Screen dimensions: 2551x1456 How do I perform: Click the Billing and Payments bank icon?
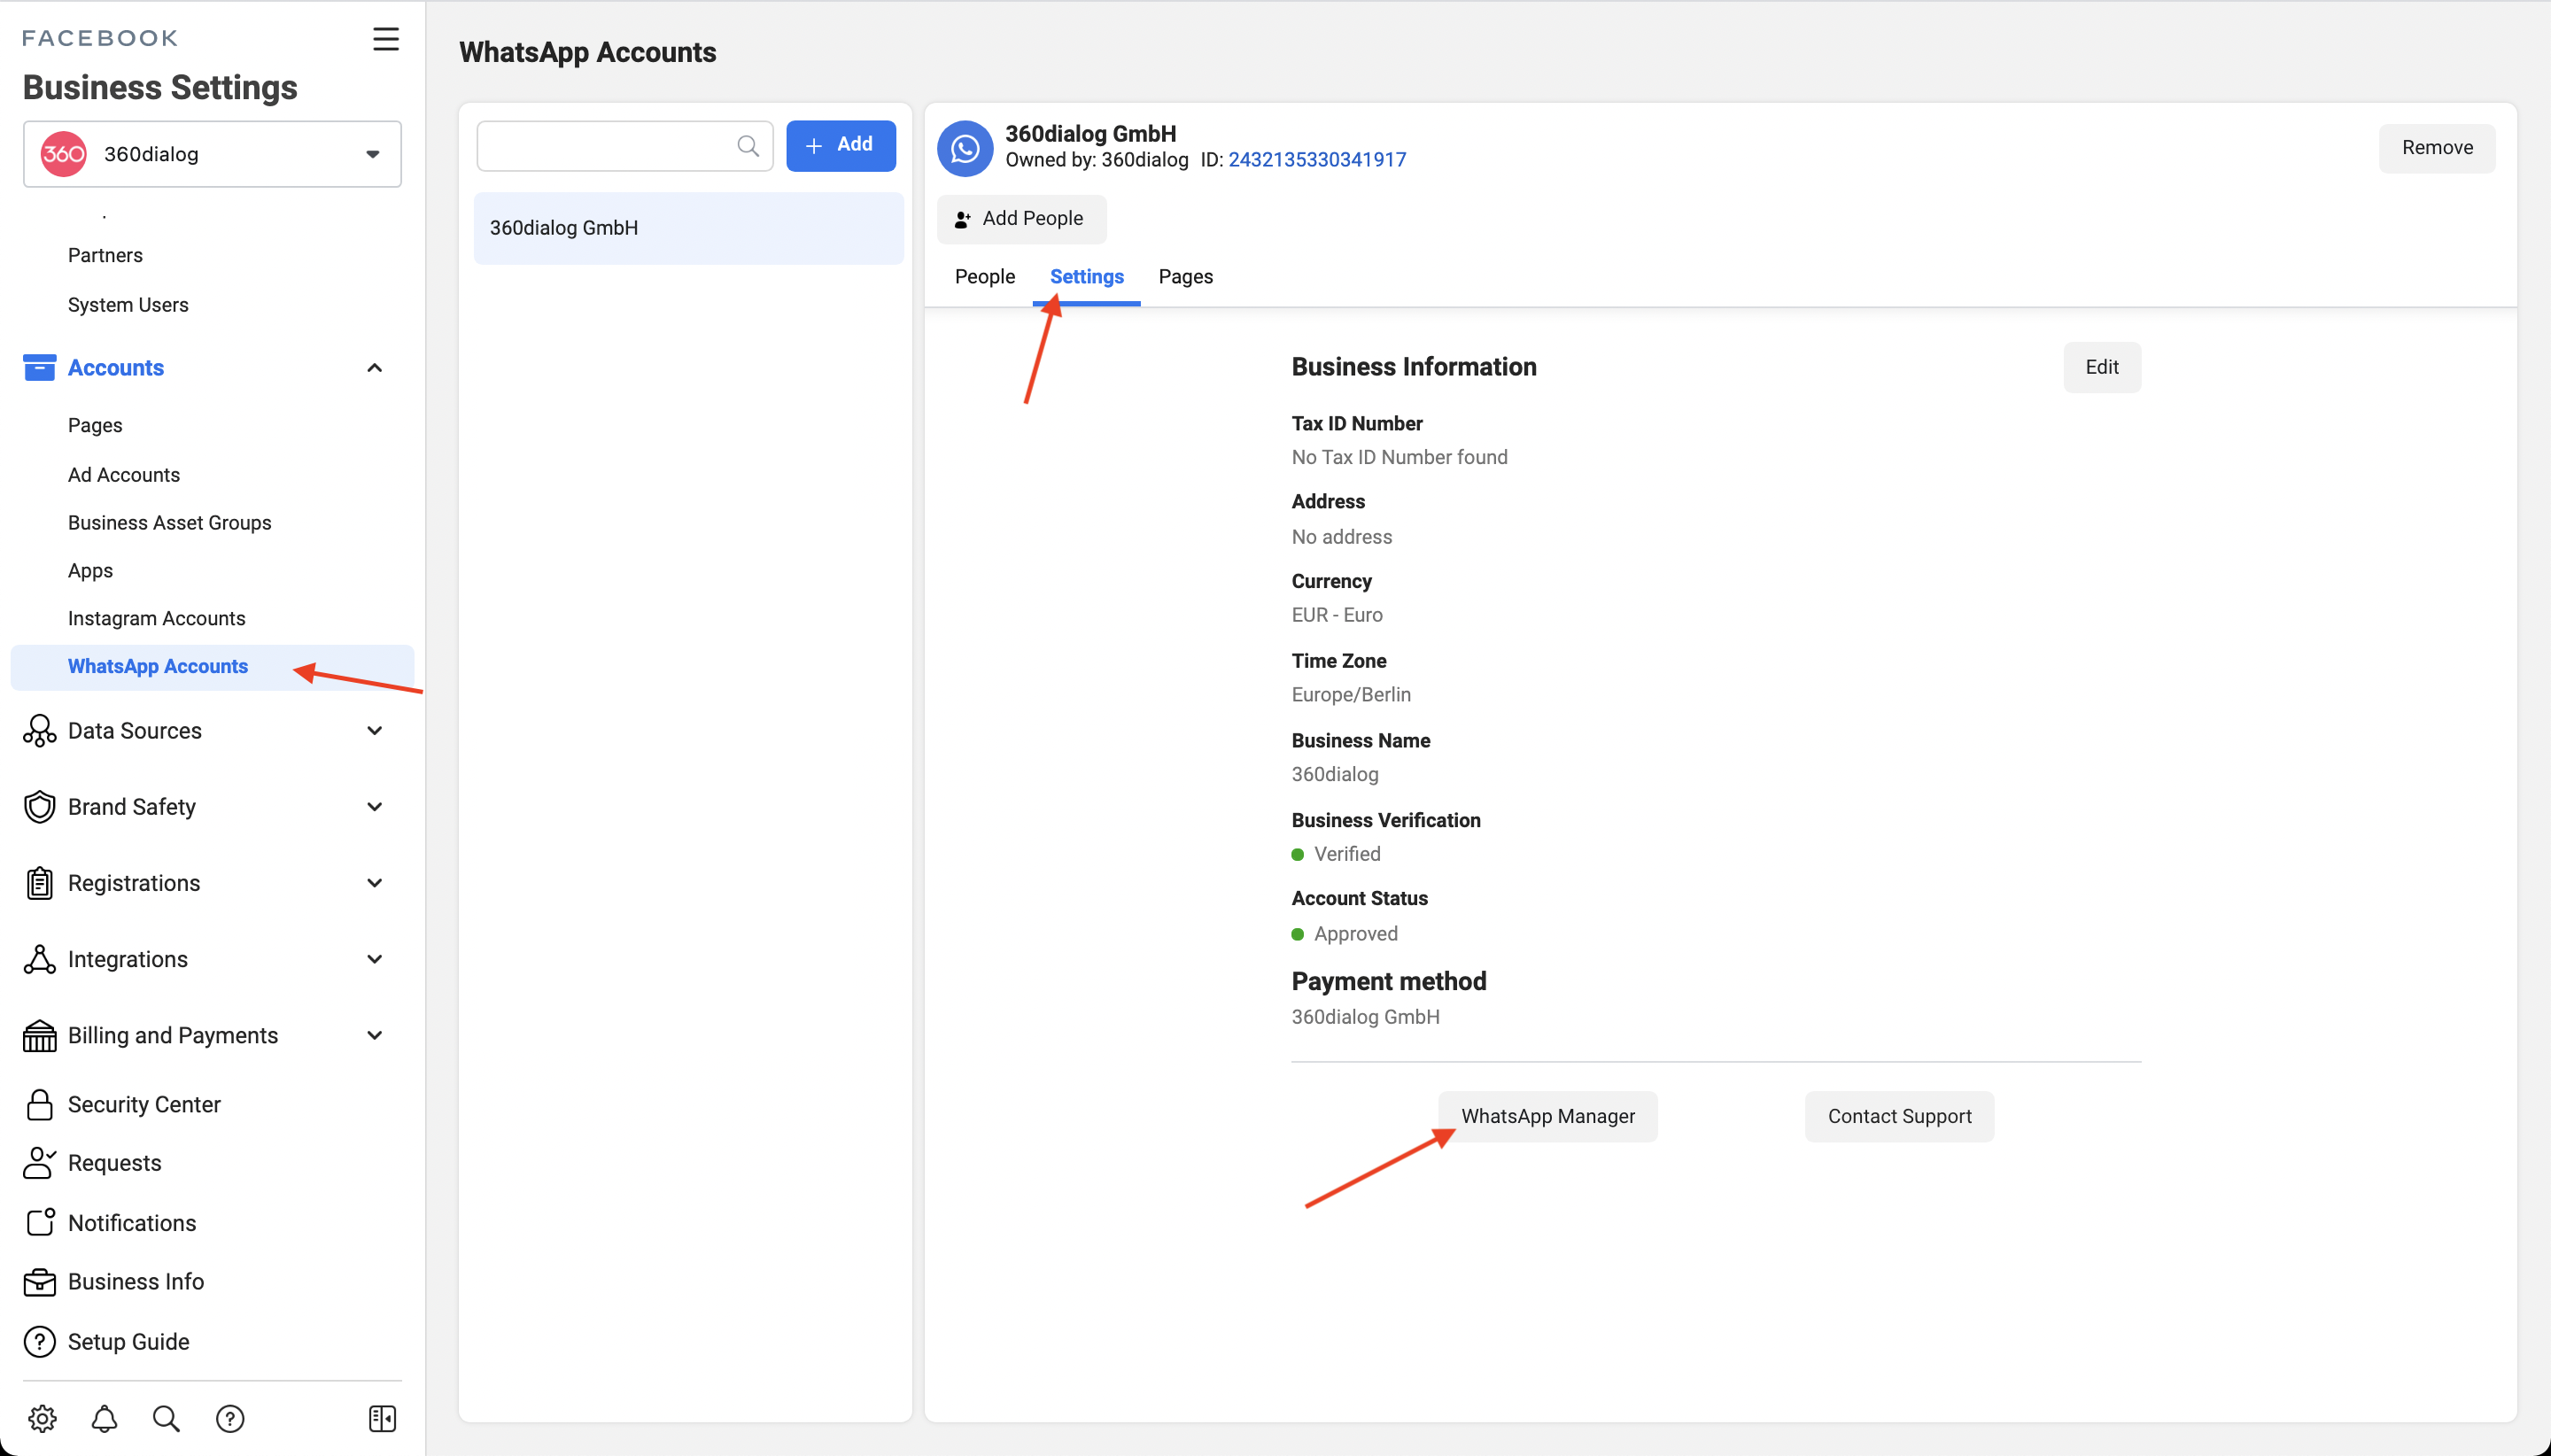[x=39, y=1035]
